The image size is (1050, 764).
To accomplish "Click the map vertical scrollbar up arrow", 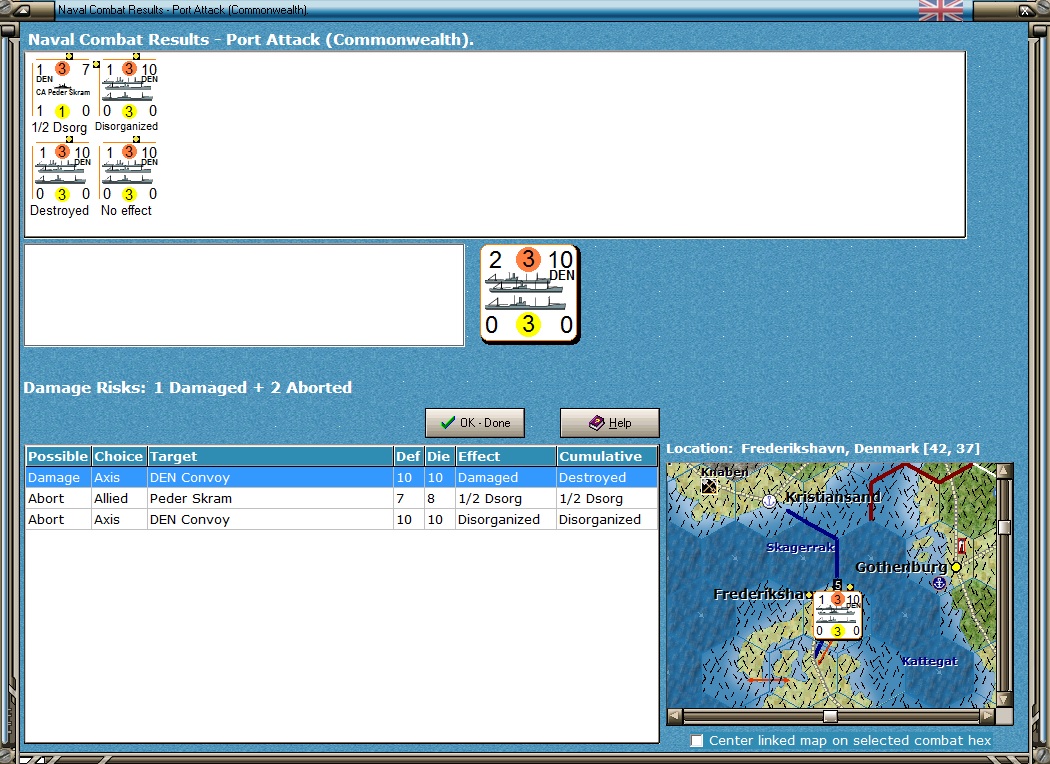I will [x=1004, y=471].
